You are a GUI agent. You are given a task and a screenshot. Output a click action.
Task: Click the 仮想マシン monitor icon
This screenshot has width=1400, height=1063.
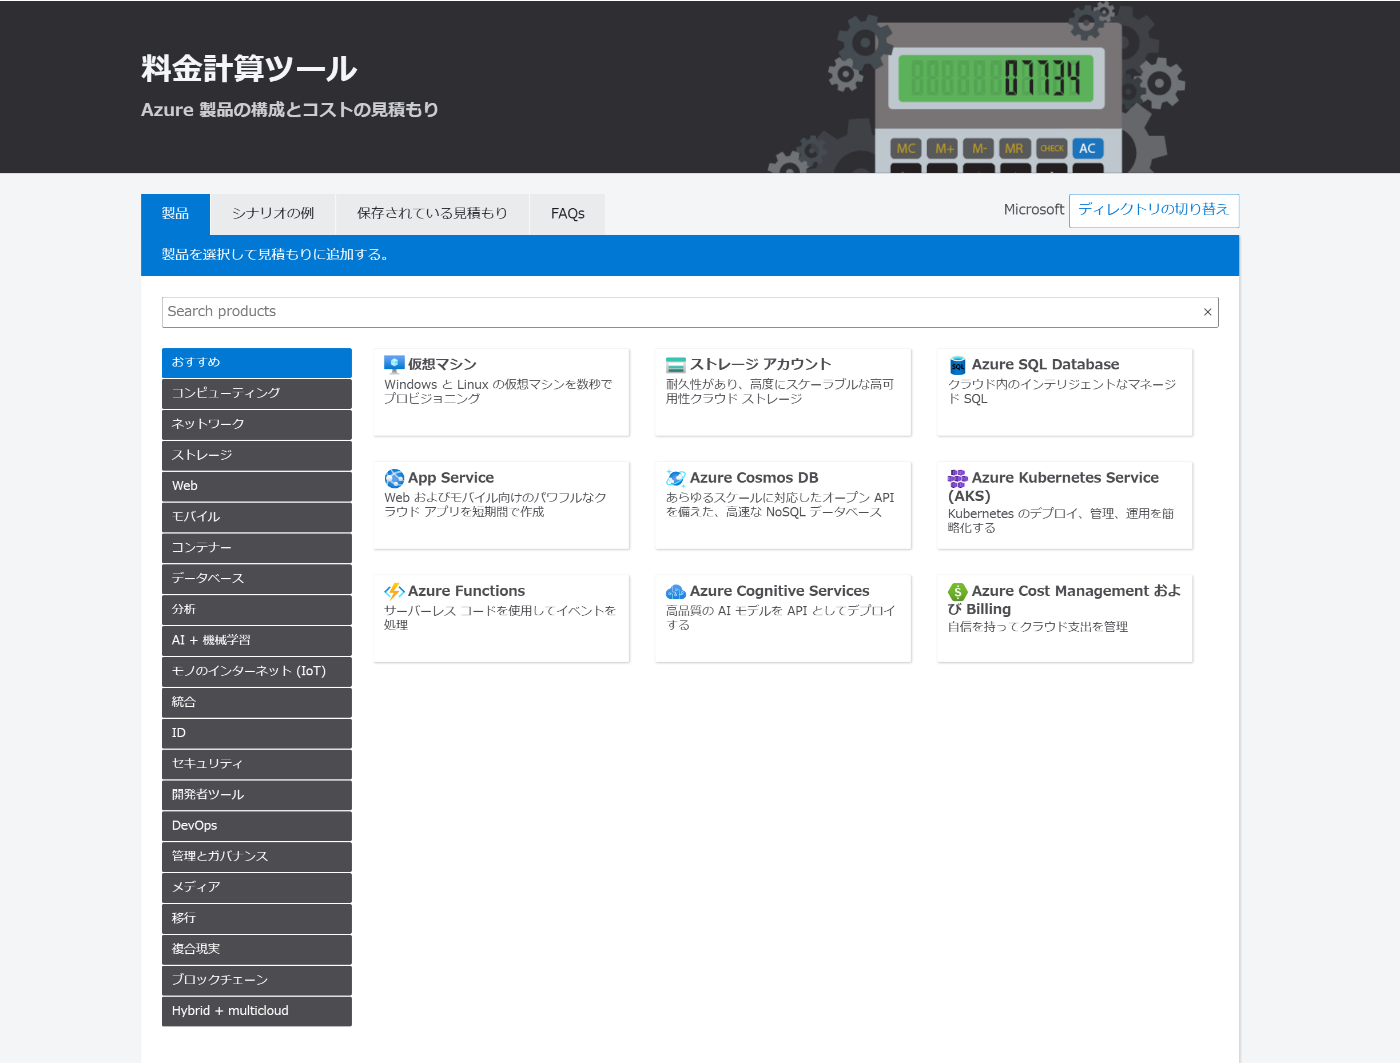[394, 365]
